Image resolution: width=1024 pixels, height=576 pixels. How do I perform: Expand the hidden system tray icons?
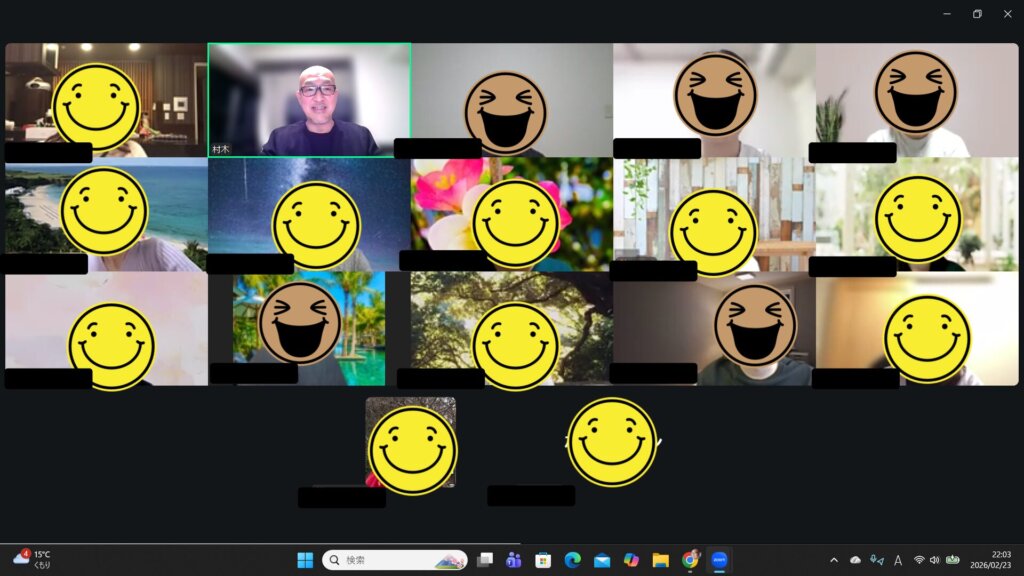coord(834,560)
